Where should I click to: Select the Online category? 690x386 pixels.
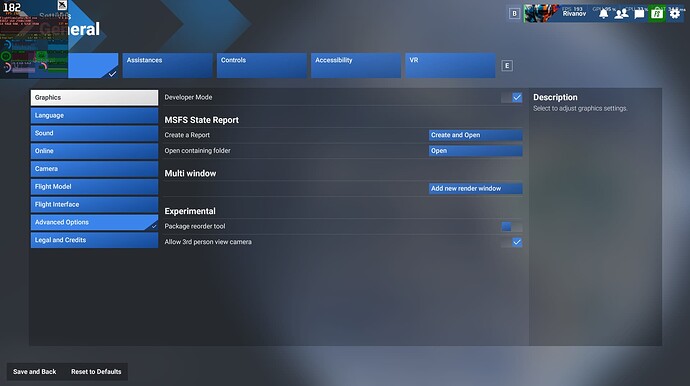(x=94, y=151)
